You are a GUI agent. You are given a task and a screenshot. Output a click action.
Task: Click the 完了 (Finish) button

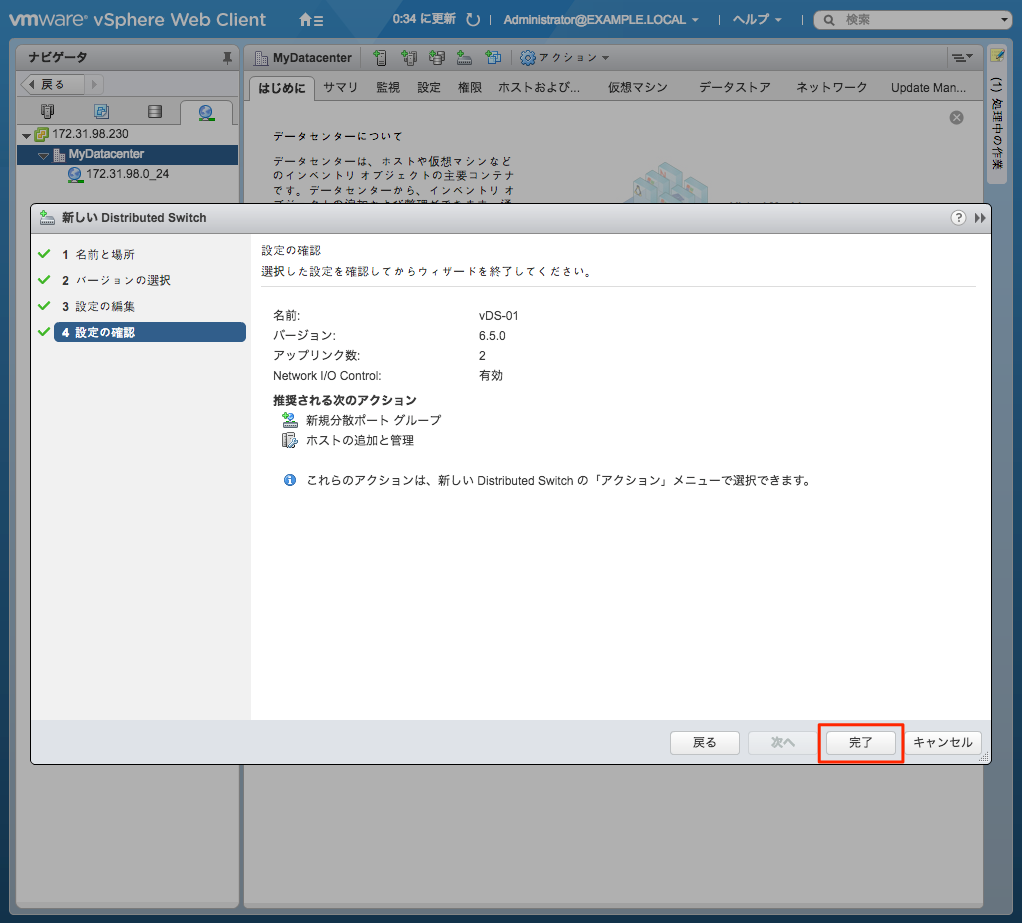coord(860,742)
